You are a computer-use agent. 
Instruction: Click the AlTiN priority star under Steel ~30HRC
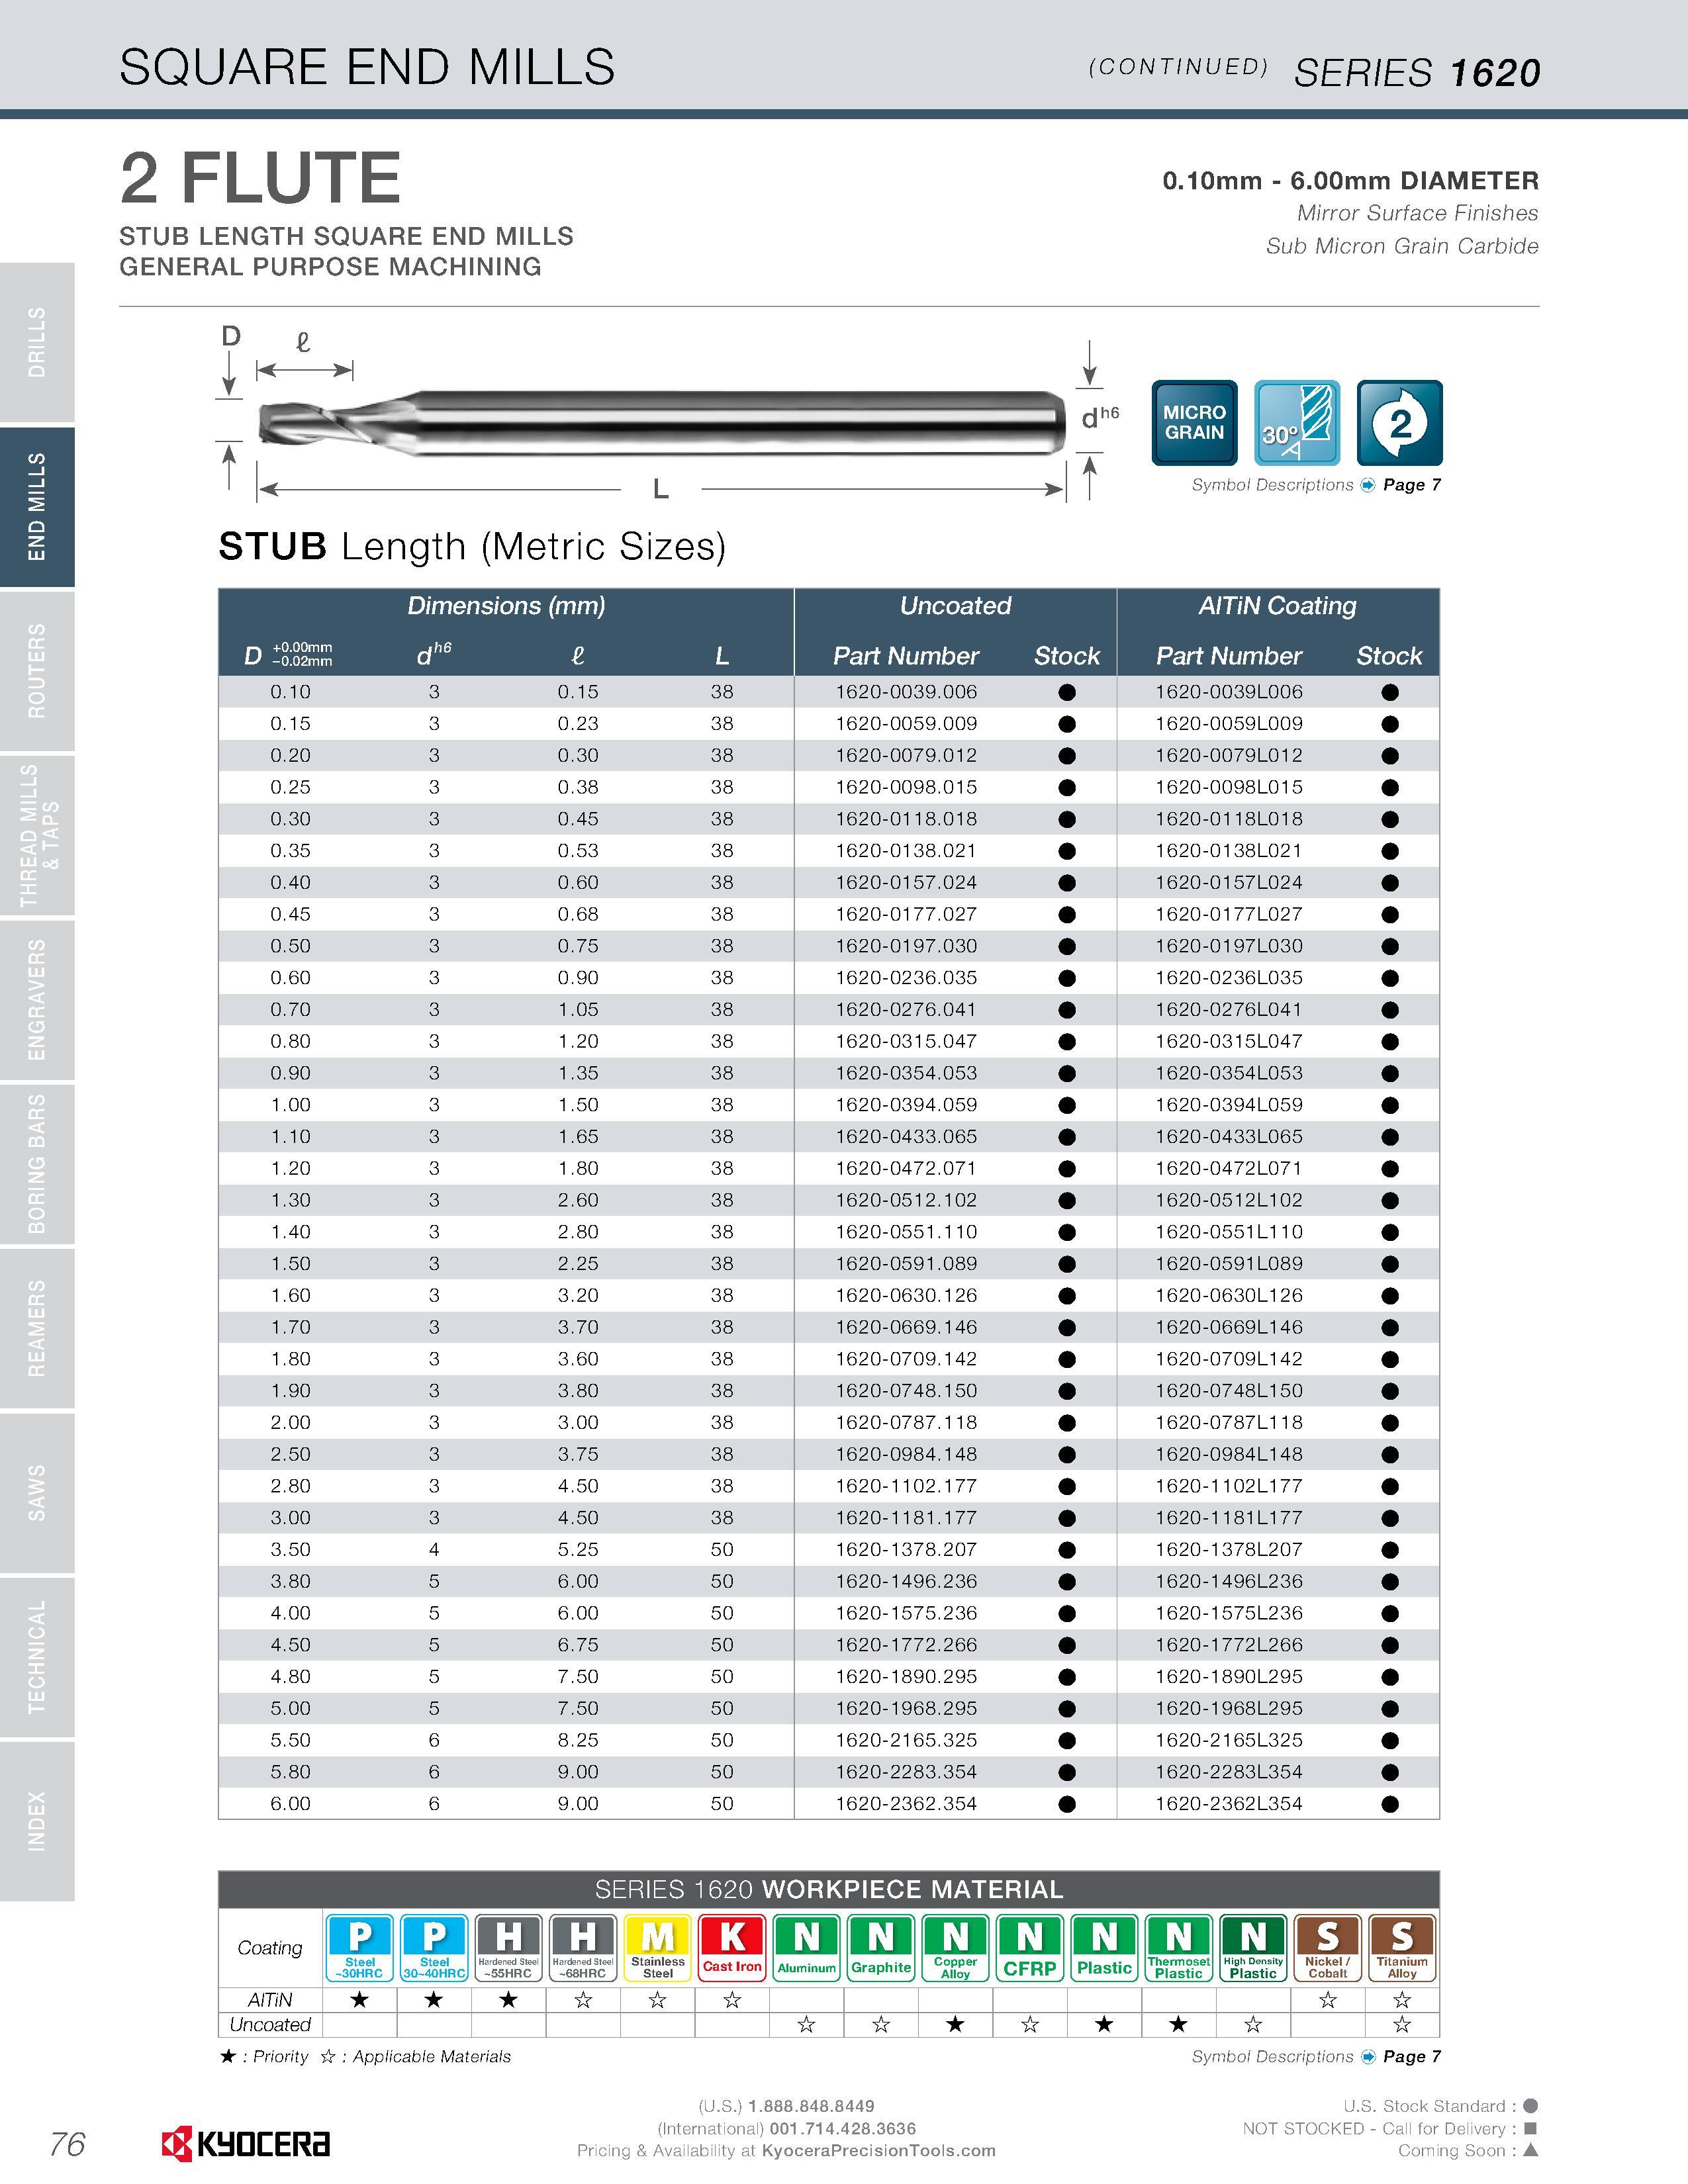pos(360,2000)
